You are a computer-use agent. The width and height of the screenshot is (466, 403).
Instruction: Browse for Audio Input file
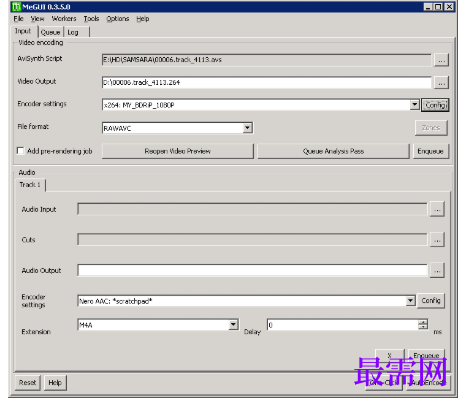point(437,210)
